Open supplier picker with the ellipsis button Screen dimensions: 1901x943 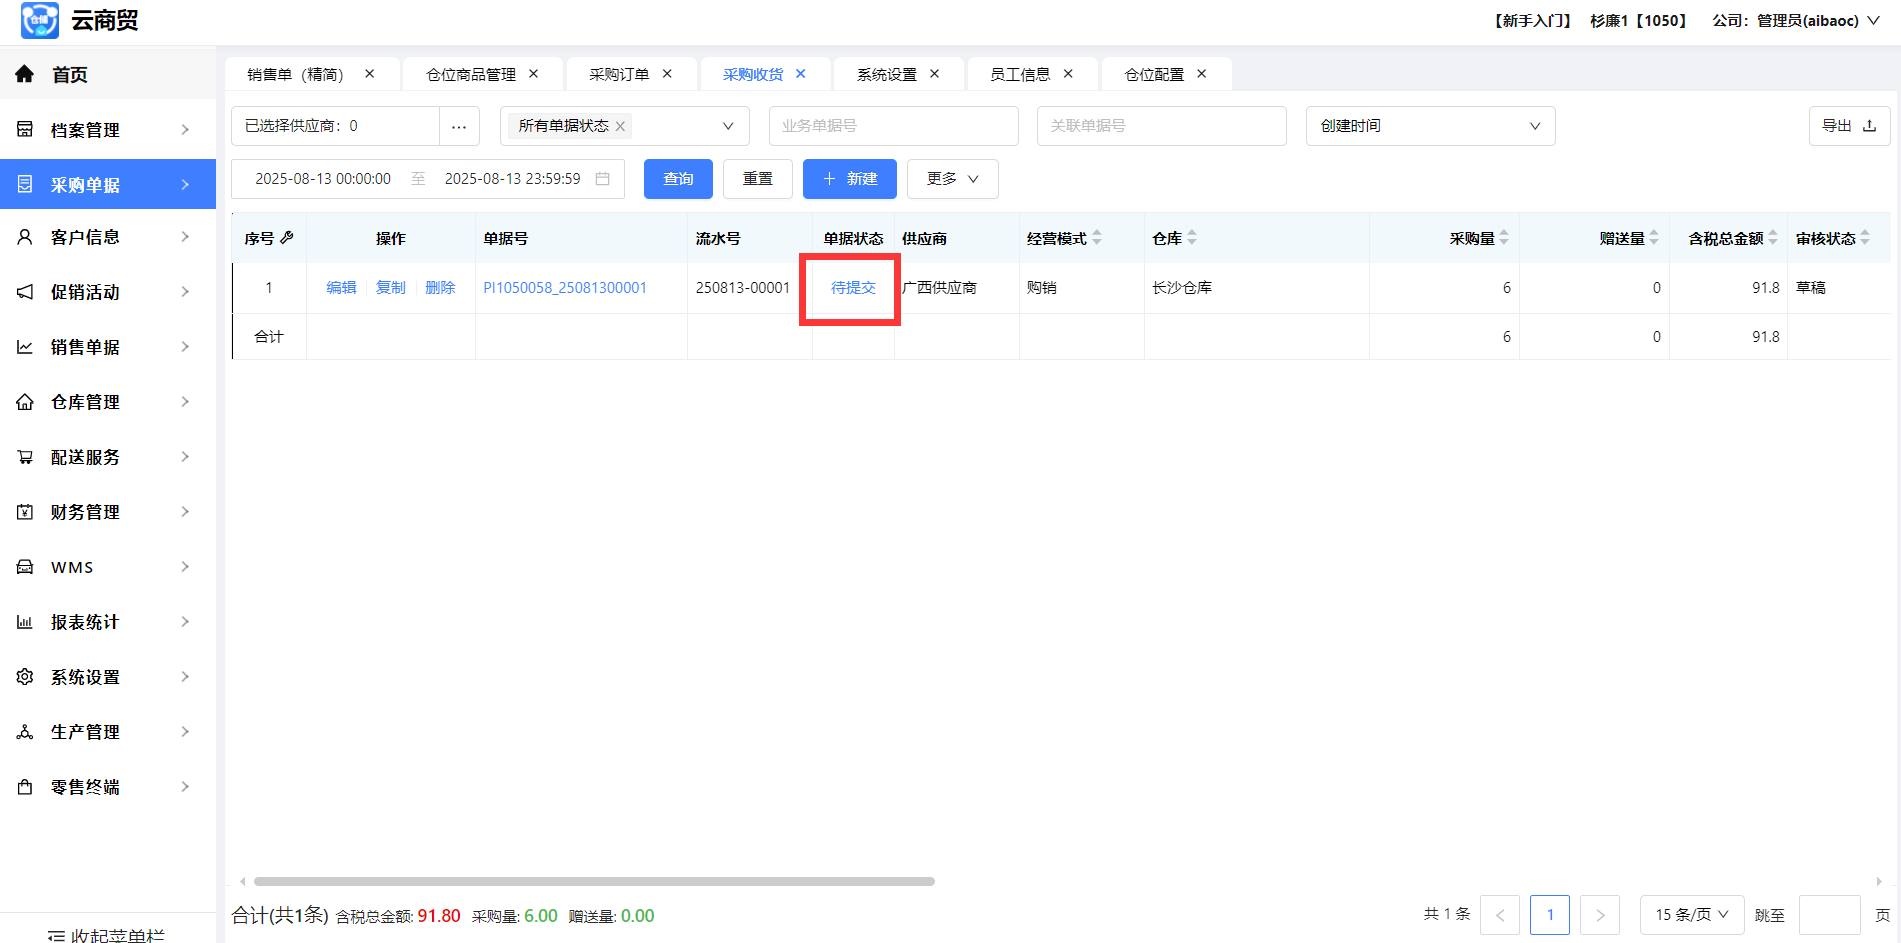coord(459,126)
